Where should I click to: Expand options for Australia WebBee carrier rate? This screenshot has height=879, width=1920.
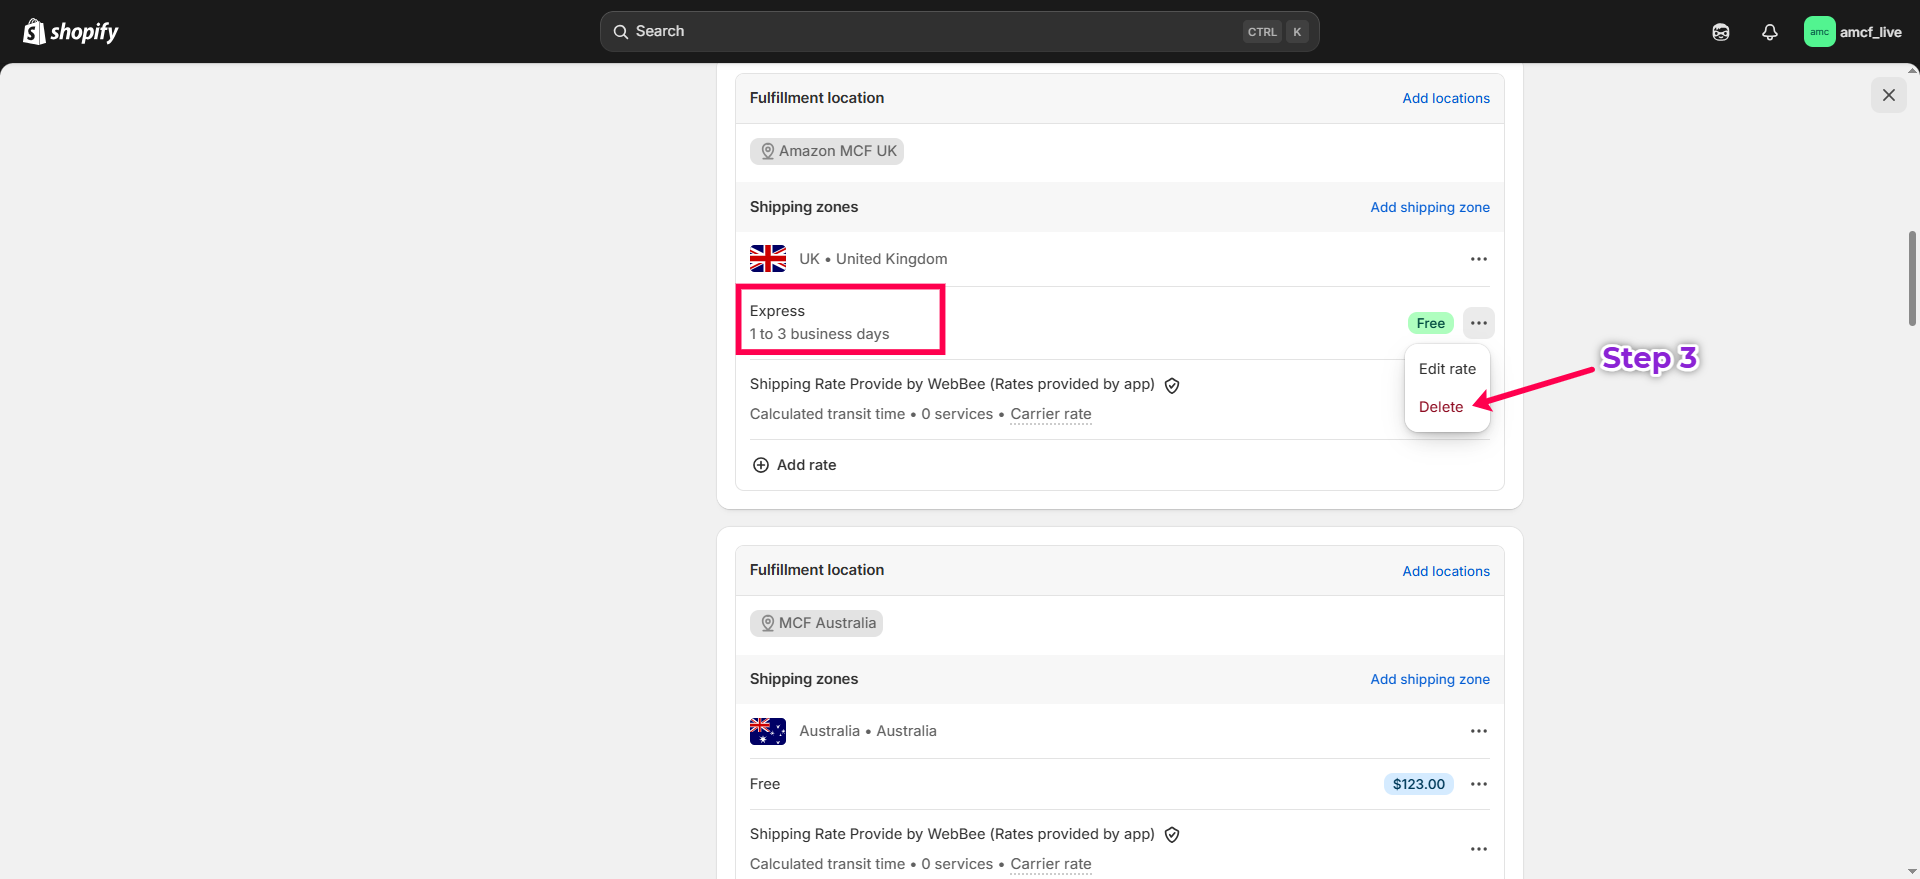1478,849
